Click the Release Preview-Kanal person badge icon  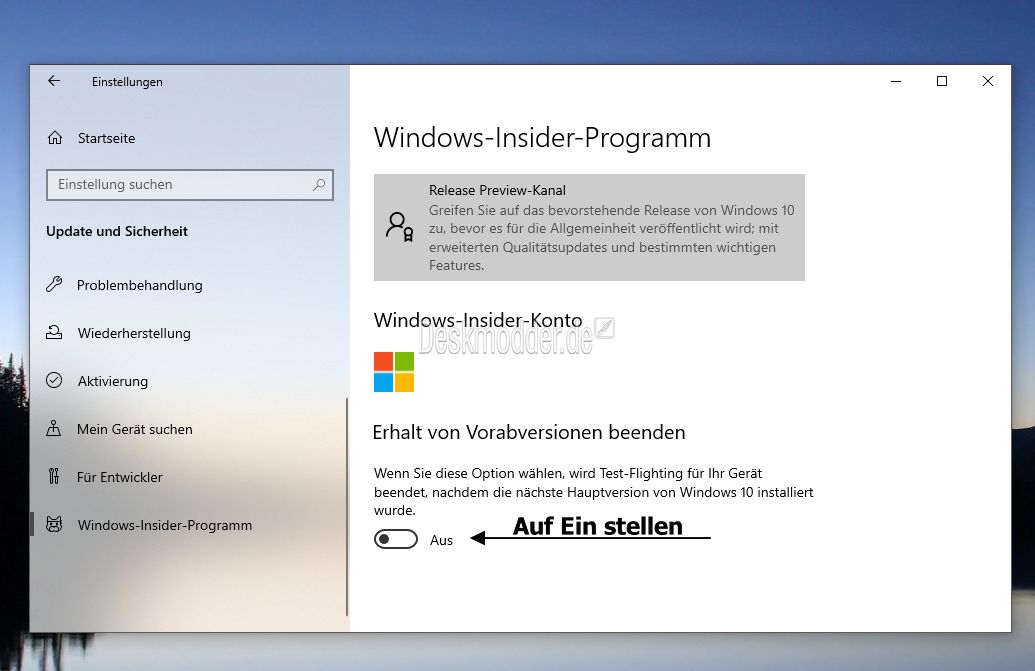pyautogui.click(x=399, y=227)
